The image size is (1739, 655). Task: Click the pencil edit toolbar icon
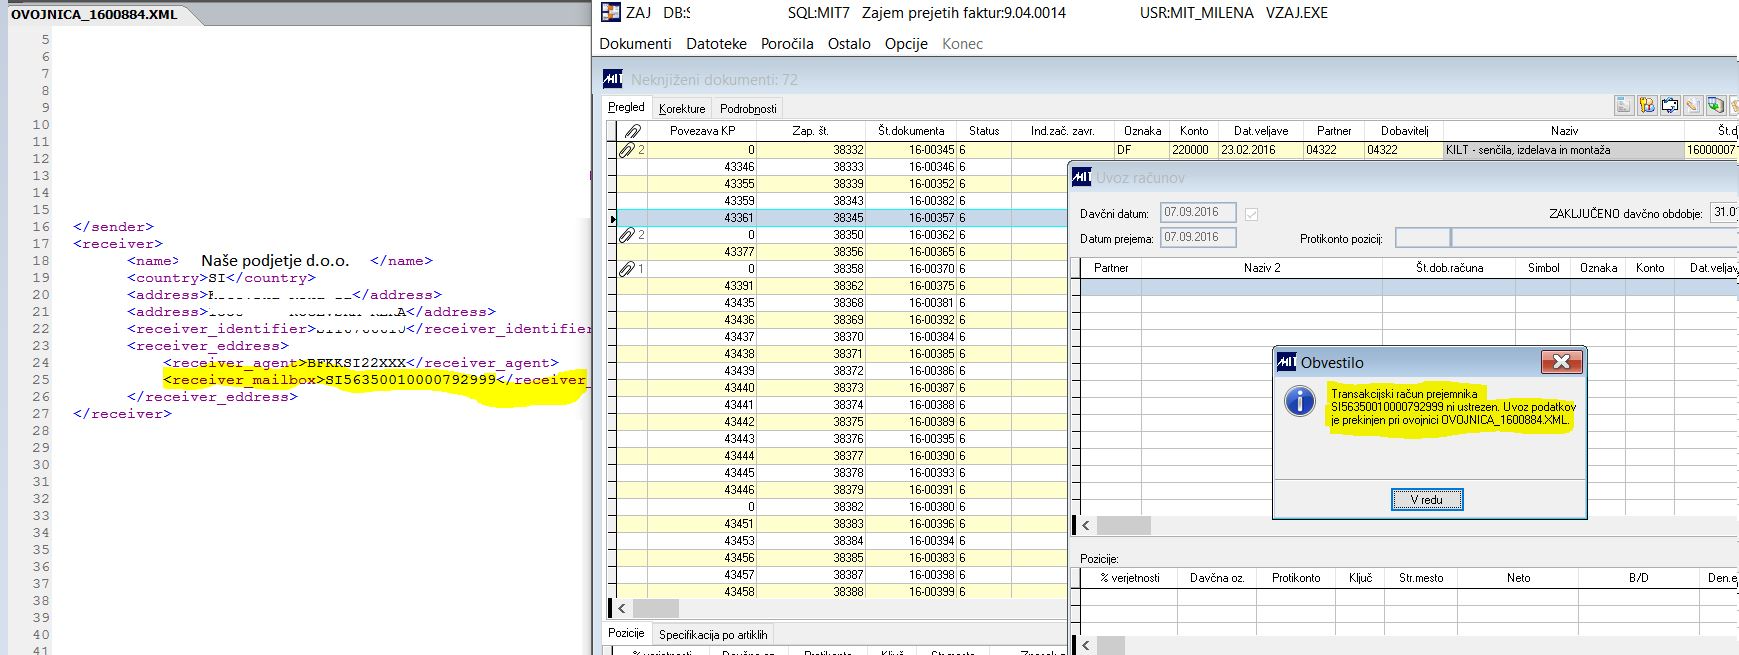coord(1693,106)
